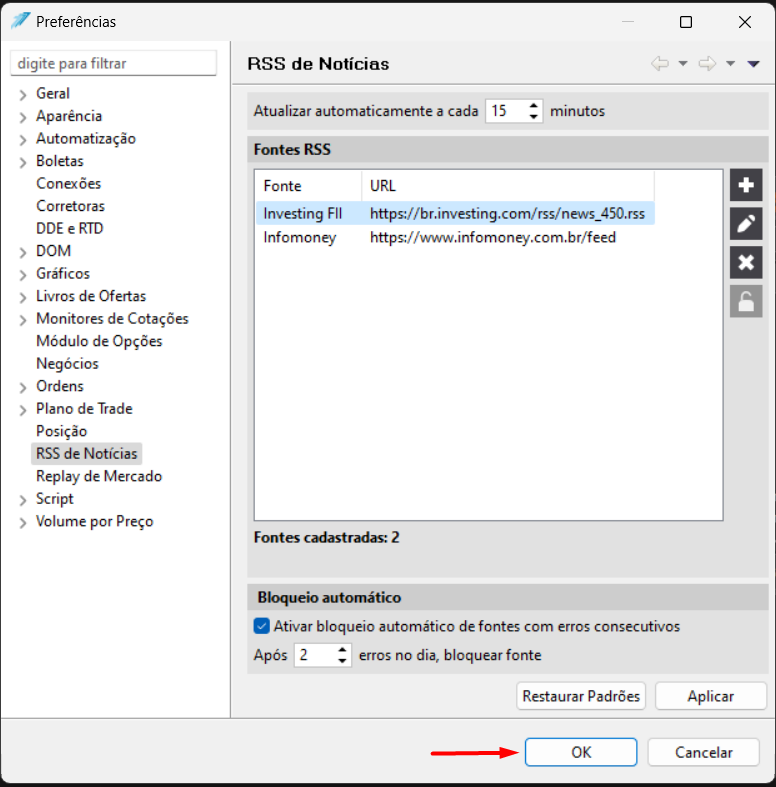Decrease errors per day stepper value

342,661
